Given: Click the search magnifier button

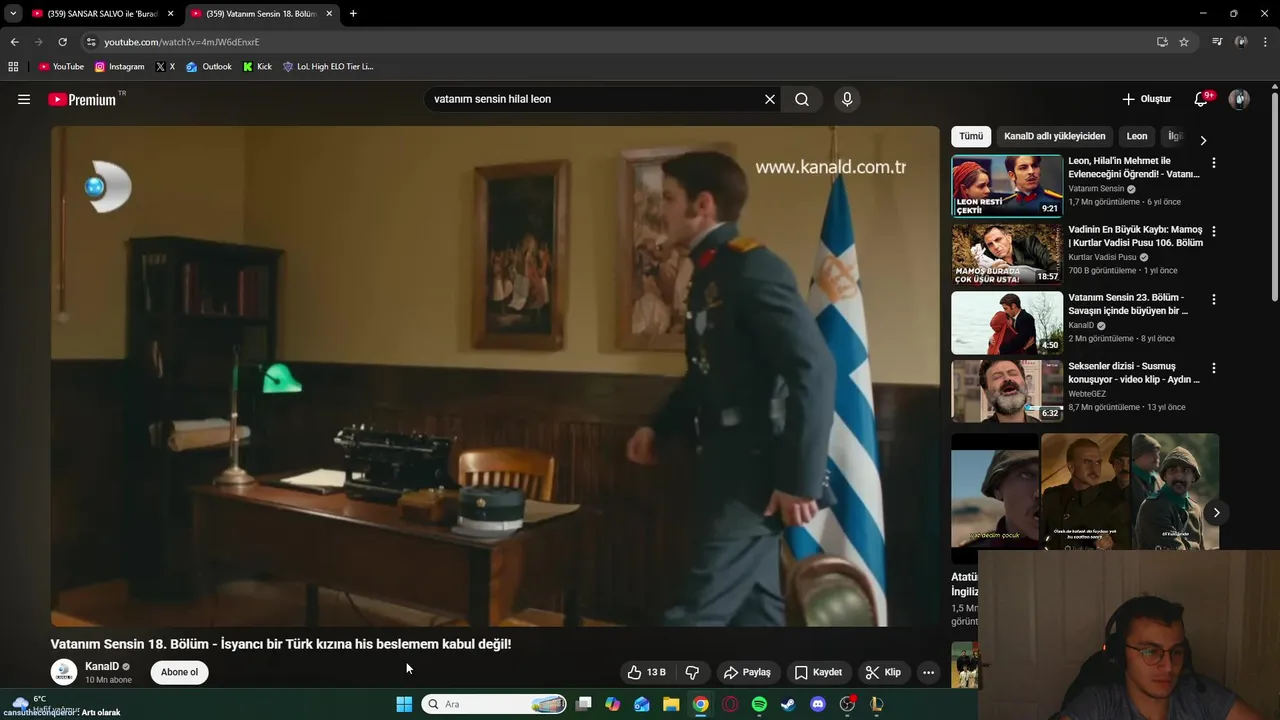Looking at the screenshot, I should [x=802, y=99].
